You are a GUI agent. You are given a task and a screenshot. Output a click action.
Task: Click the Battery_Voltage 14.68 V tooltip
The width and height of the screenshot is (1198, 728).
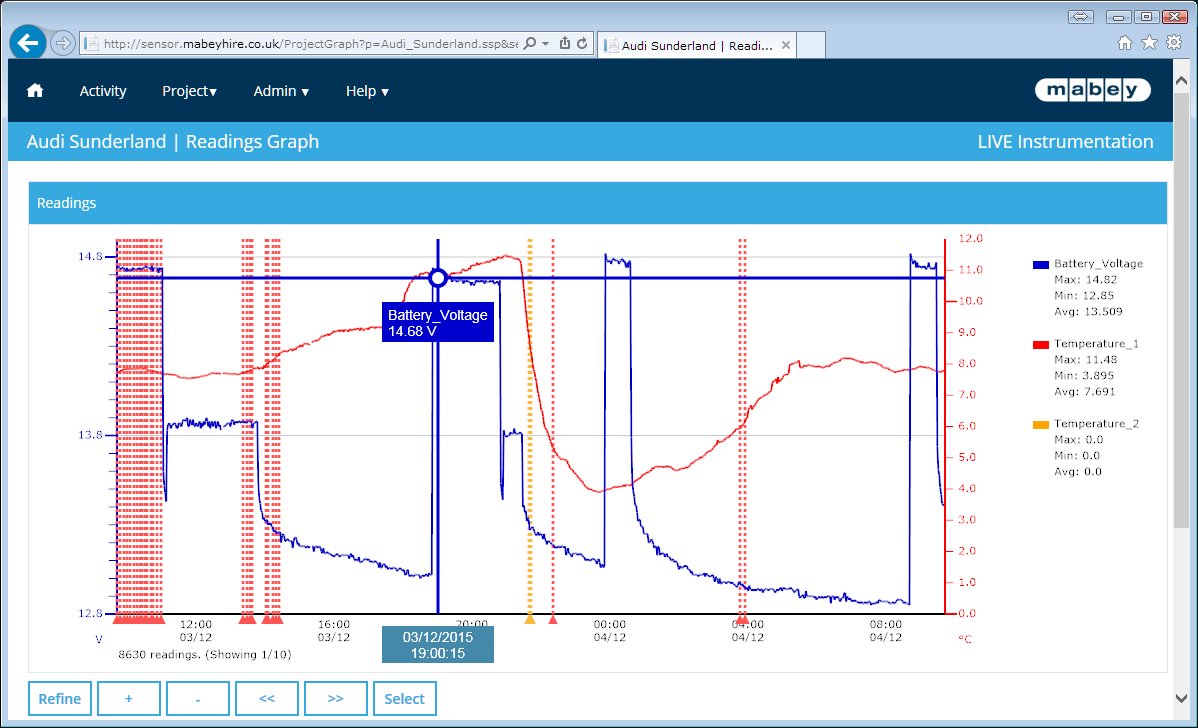pos(438,322)
